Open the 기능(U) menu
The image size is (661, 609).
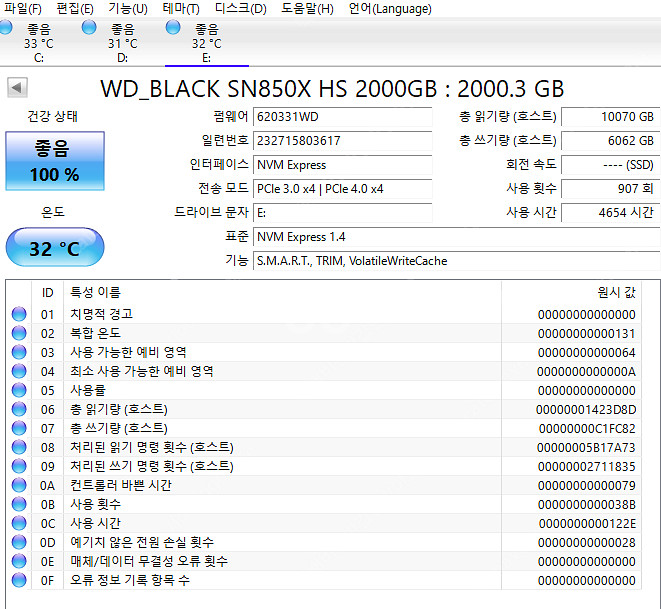pos(128,8)
